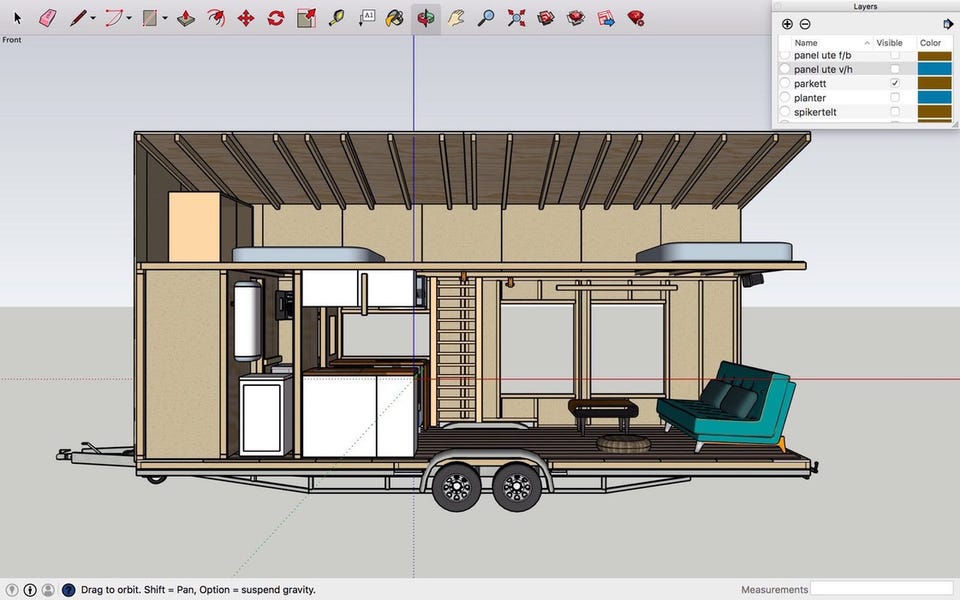This screenshot has width=960, height=600.
Task: Set planter as the active layer
Action: coord(784,97)
